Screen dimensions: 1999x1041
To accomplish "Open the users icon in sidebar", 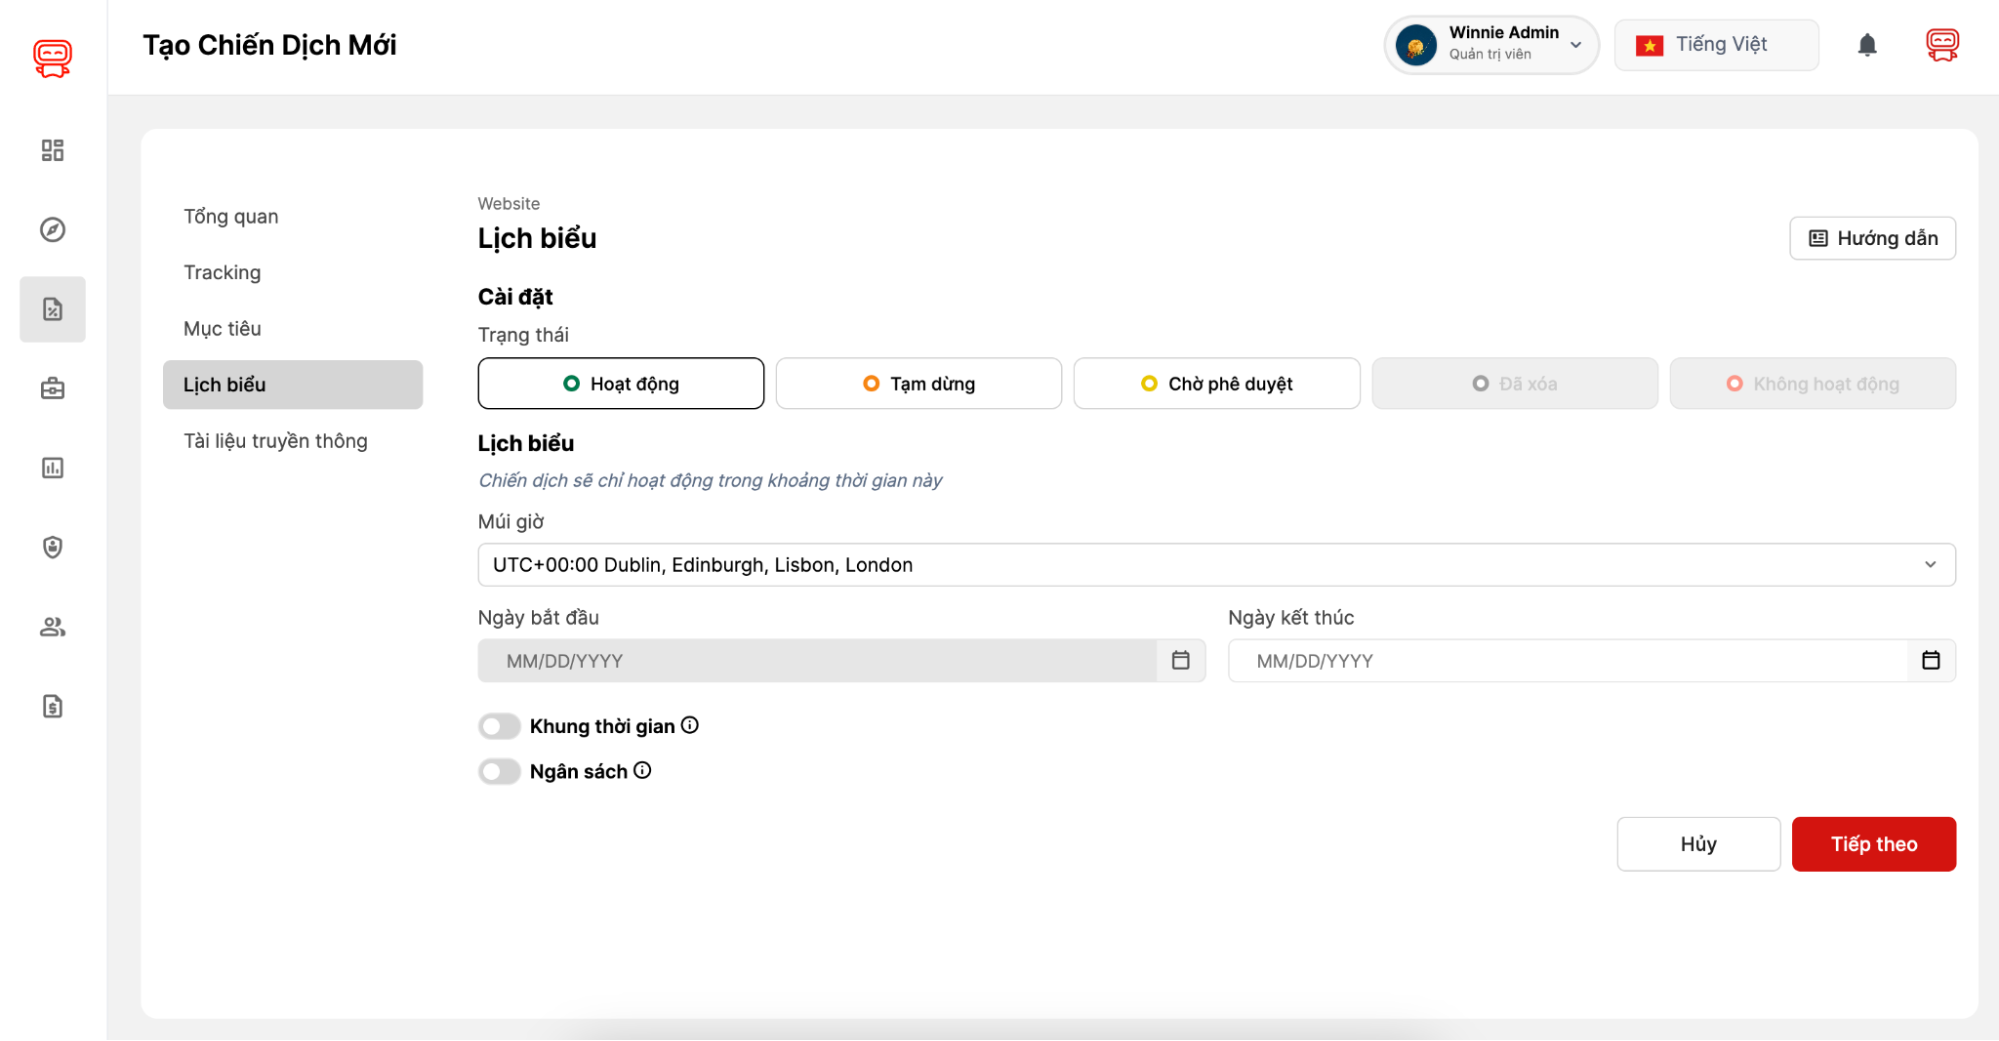I will point(52,627).
